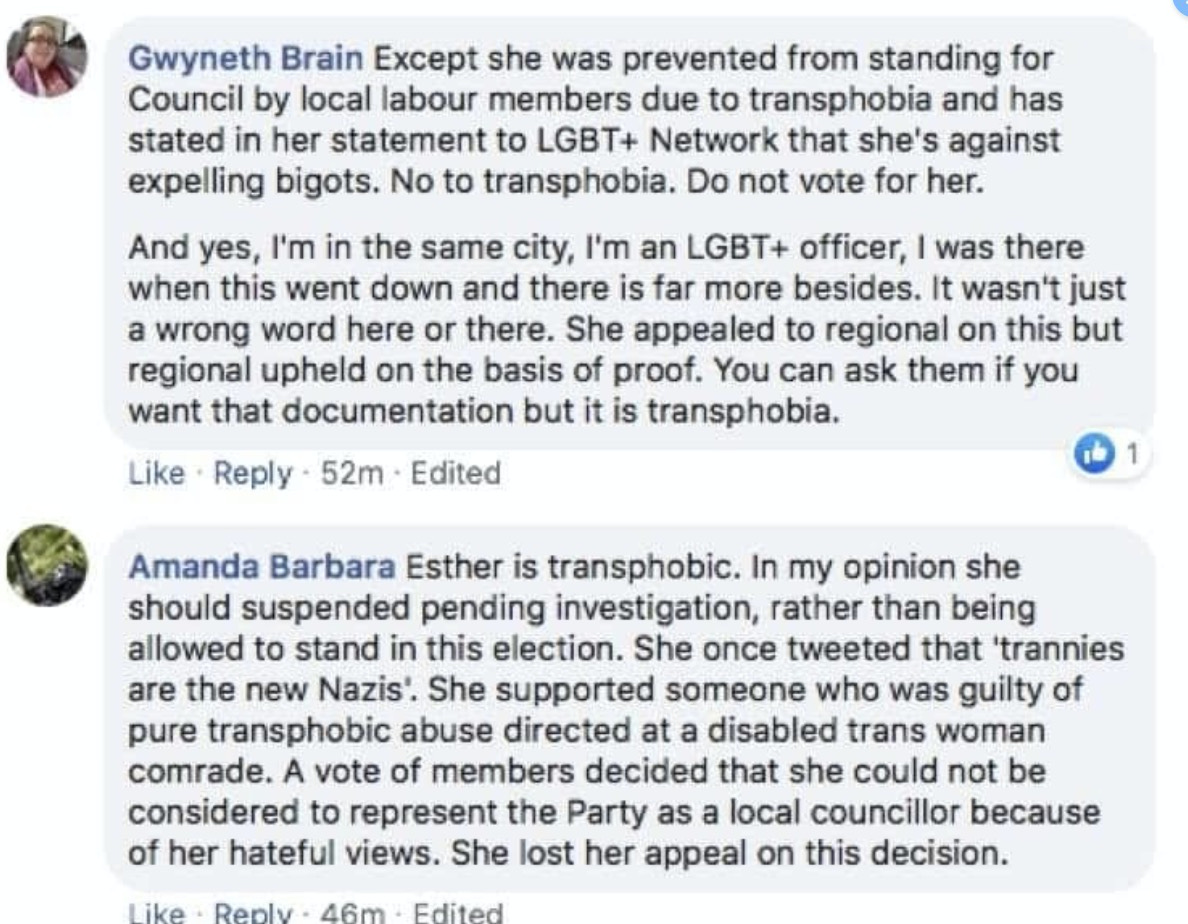1188x924 pixels.
Task: Click the text body of Amanda's comment
Action: (626, 710)
